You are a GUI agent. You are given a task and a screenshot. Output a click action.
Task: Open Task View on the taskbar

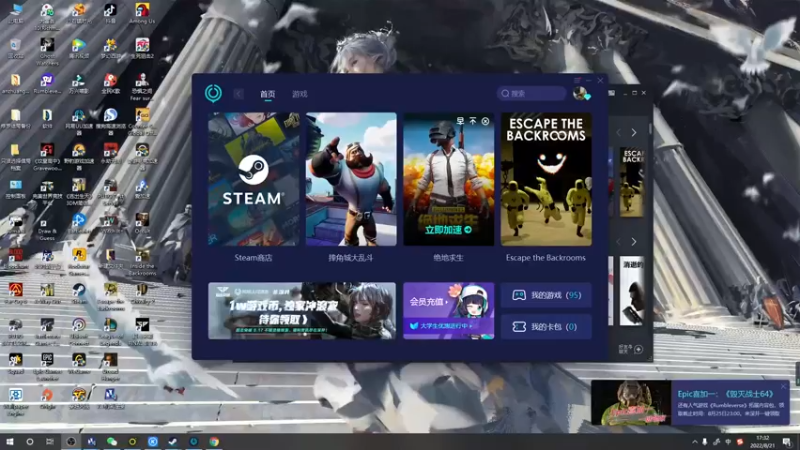point(50,442)
